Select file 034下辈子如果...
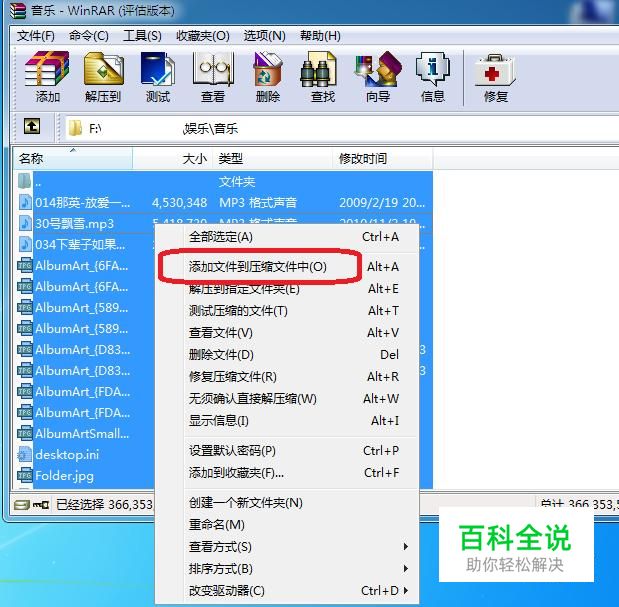Image resolution: width=619 pixels, height=607 pixels. click(x=80, y=245)
